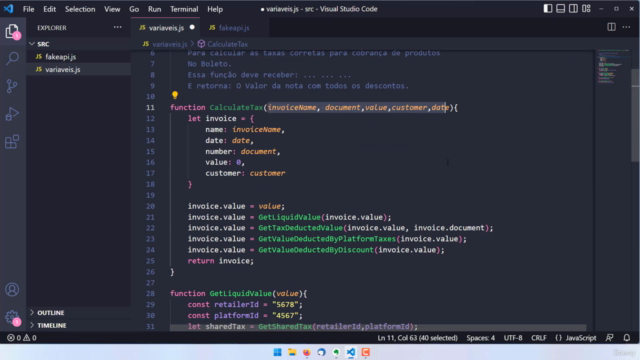640x360 pixels.
Task: Click the Visual Studio Code taskbar icon
Action: click(351, 352)
